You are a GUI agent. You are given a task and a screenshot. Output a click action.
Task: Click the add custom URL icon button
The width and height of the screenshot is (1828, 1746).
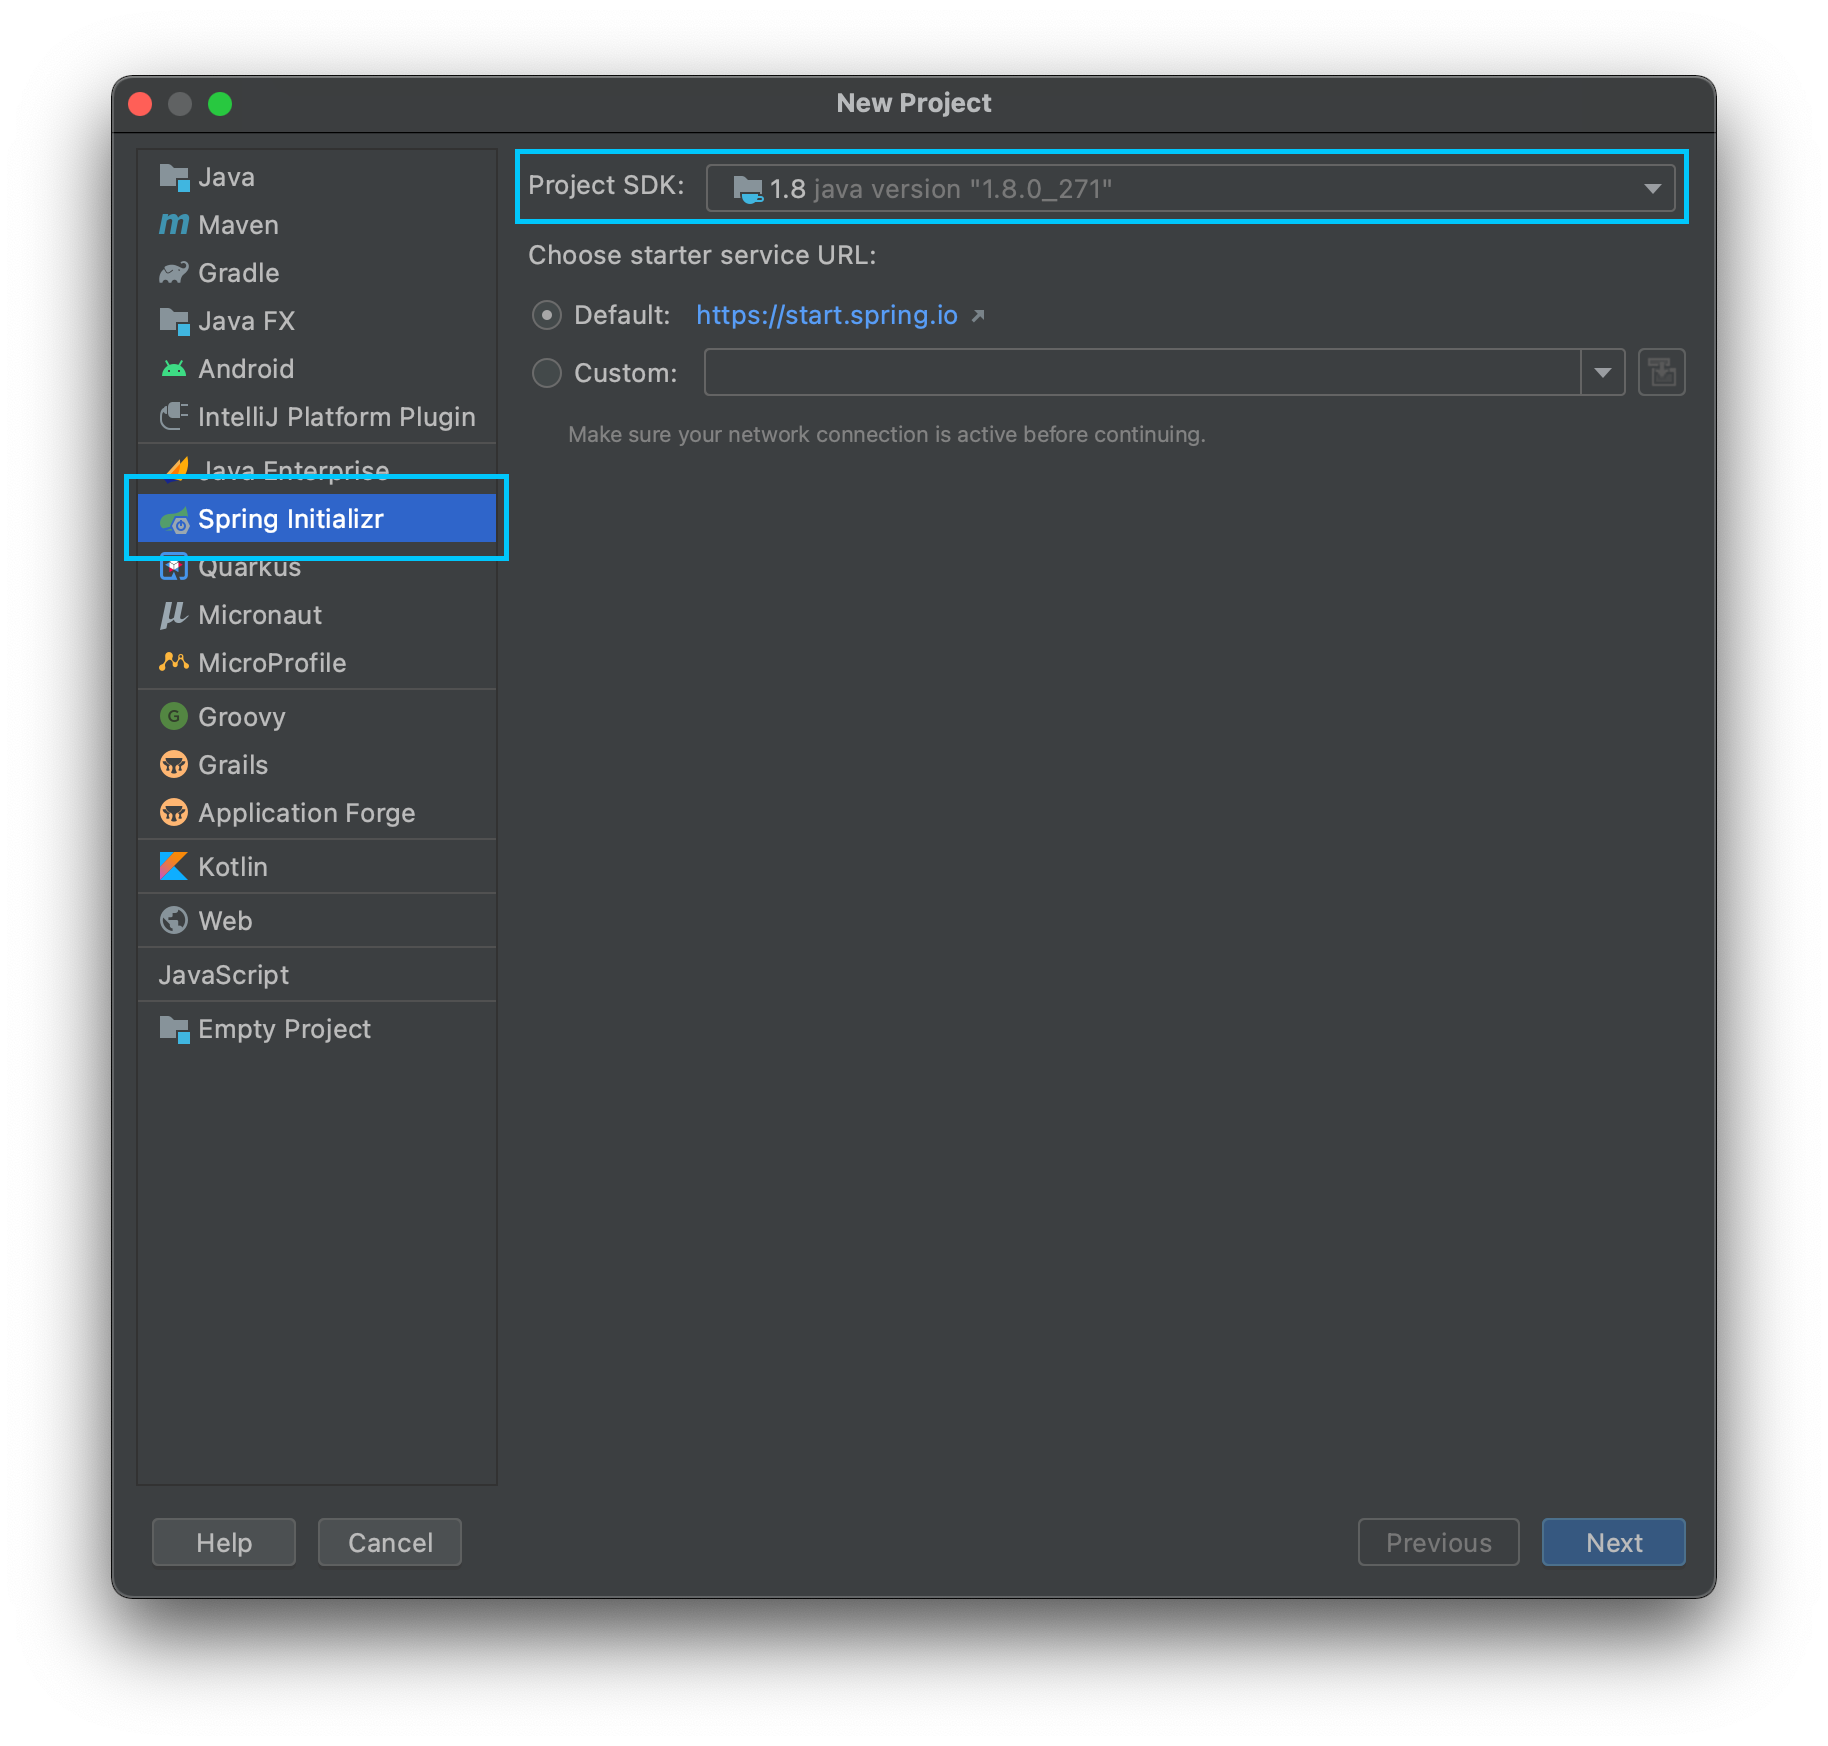tap(1661, 373)
